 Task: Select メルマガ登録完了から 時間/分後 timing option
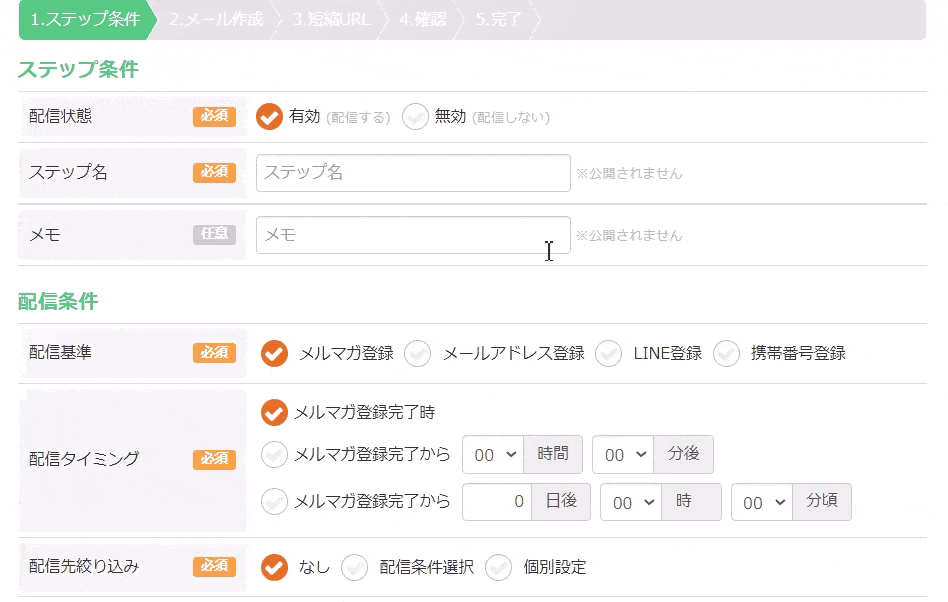click(x=274, y=455)
